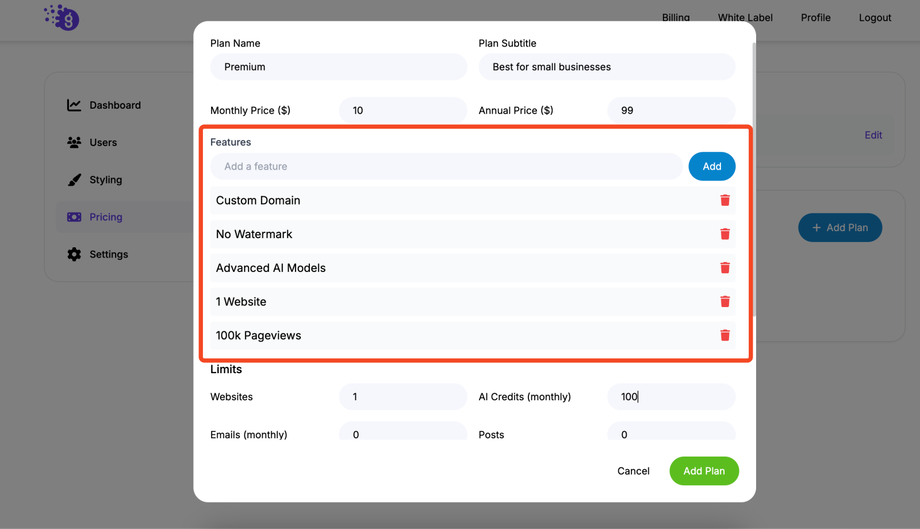
Task: Click the Users group icon
Action: (74, 143)
